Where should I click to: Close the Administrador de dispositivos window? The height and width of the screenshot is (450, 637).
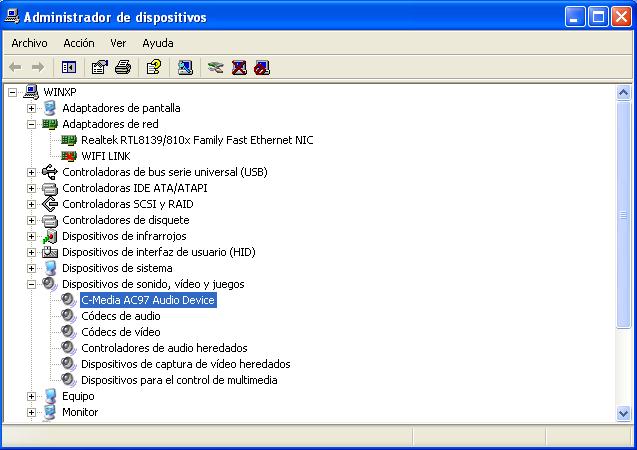622,17
